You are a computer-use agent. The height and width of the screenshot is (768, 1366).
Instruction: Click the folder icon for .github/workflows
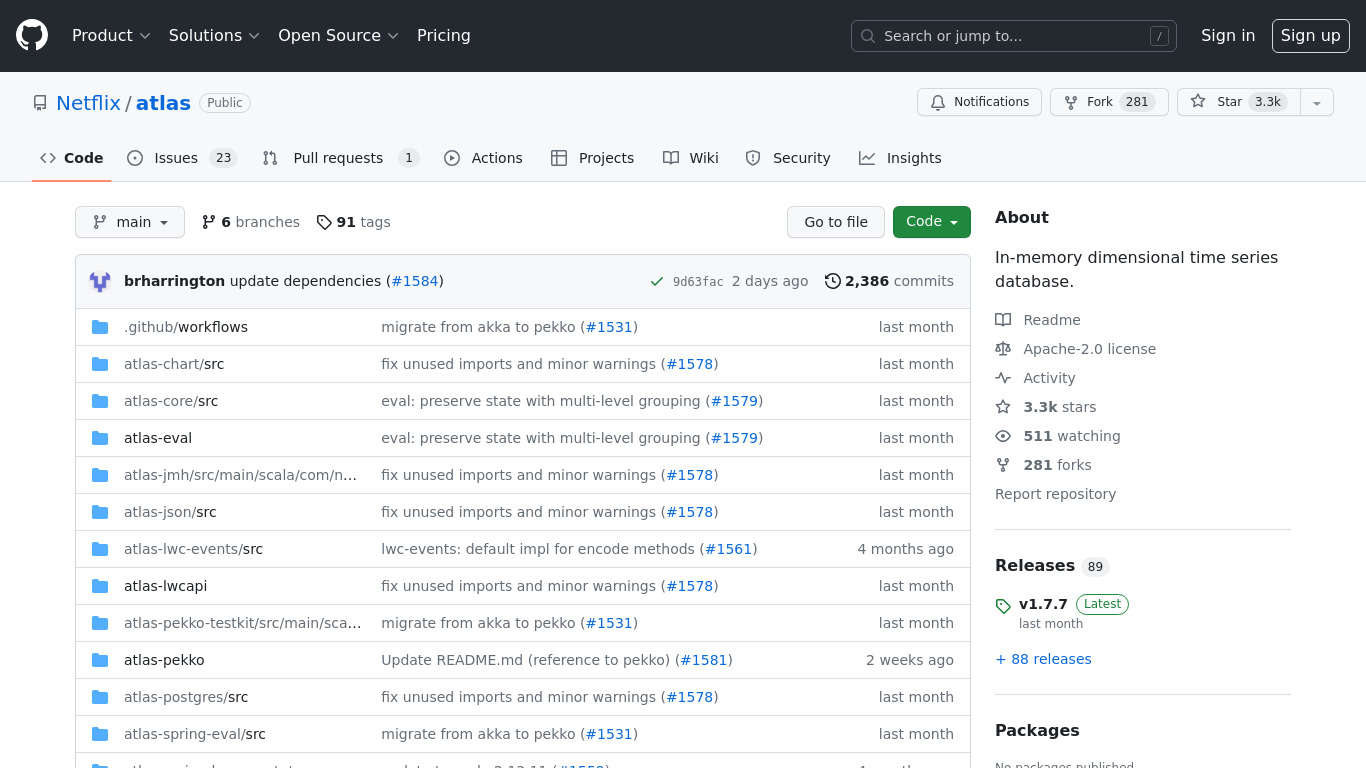point(100,327)
